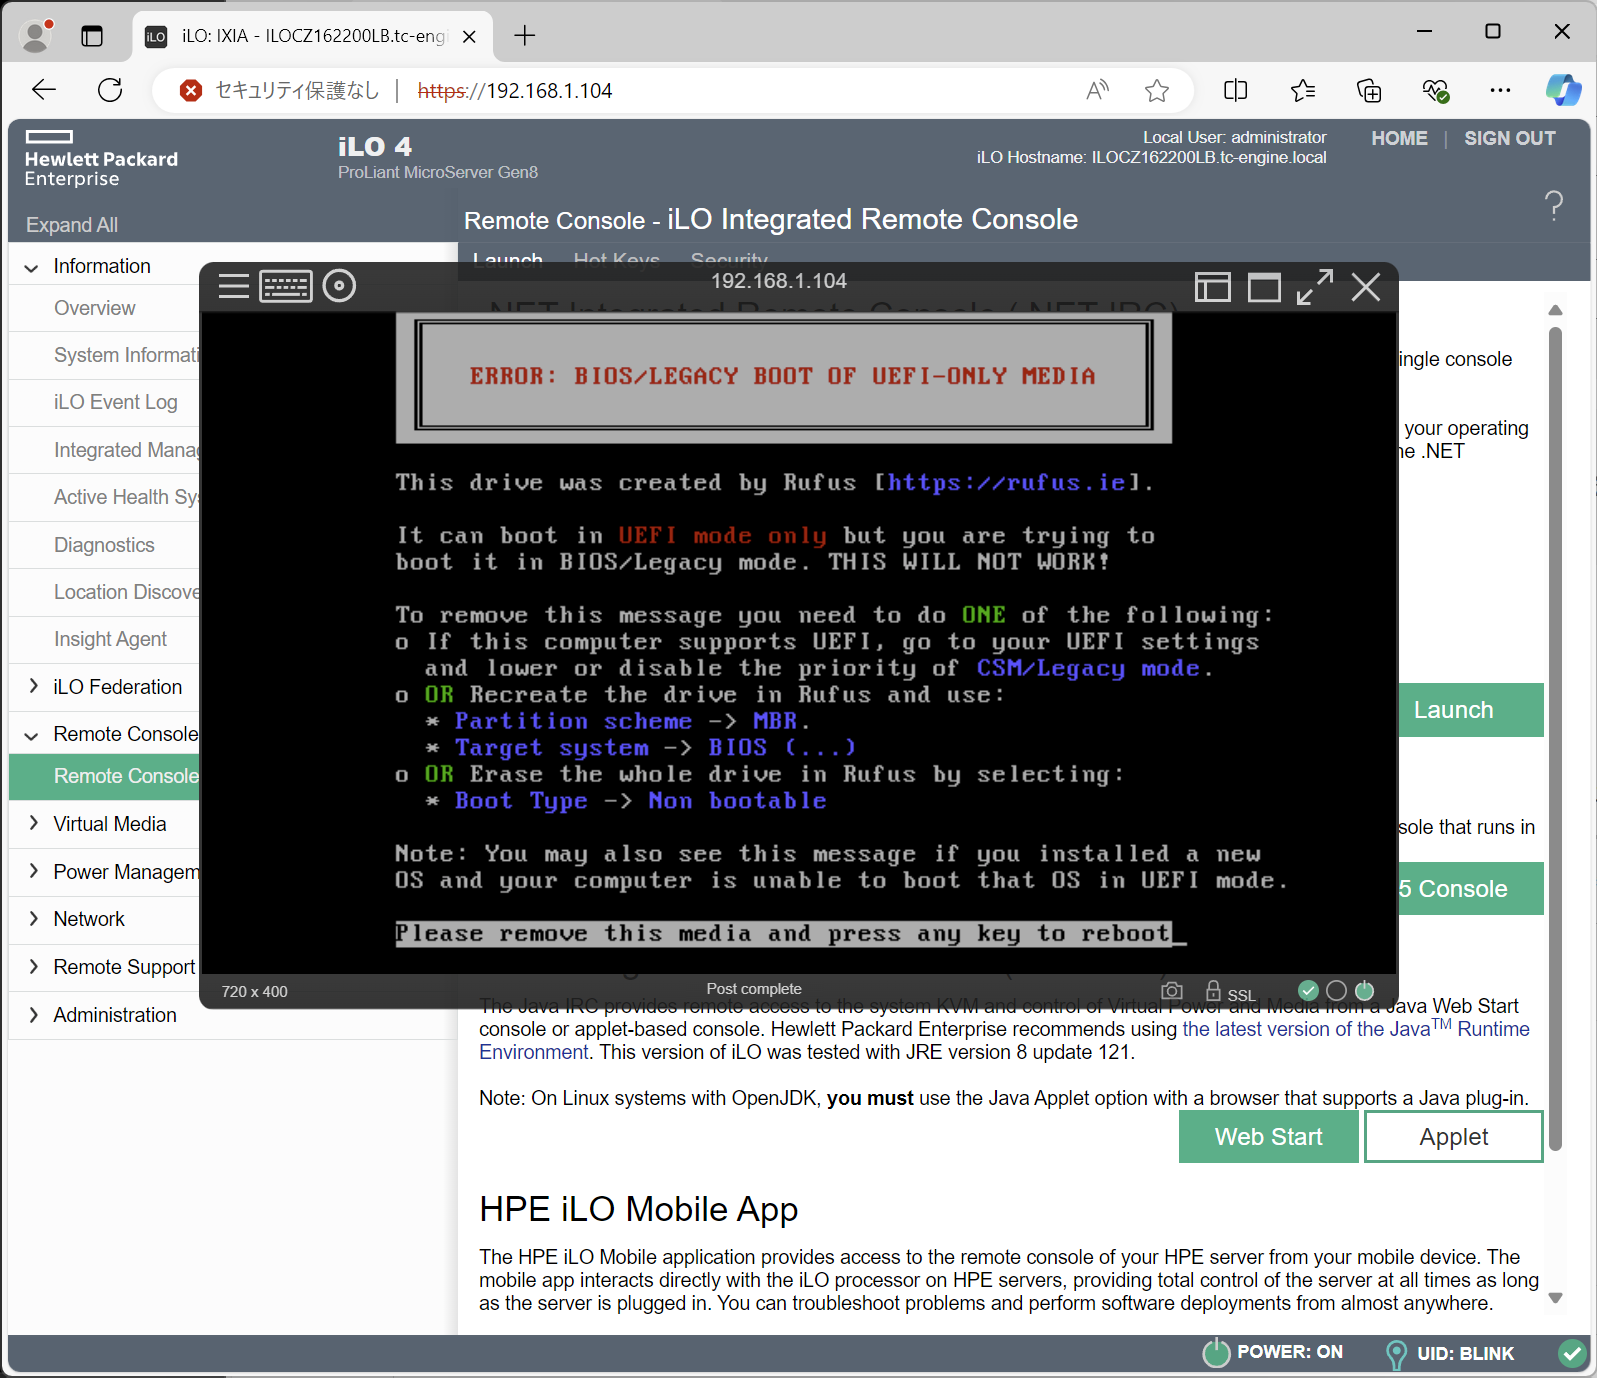The width and height of the screenshot is (1597, 1378).
Task: Open Active Health System Log item
Action: (x=127, y=497)
